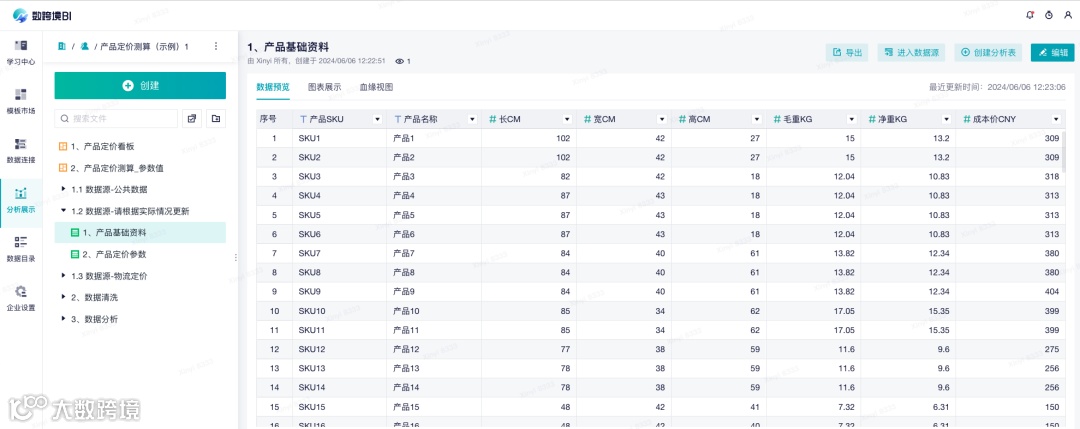The width and height of the screenshot is (1080, 429).
Task: Click the 产品定价测算（示例）1 breadcrumb
Action: pyautogui.click(x=145, y=46)
